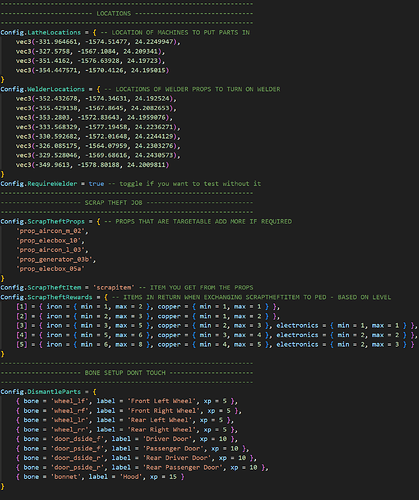419x500 pixels.
Task: Click the 'bonnet' bone string
Action: point(65,477)
